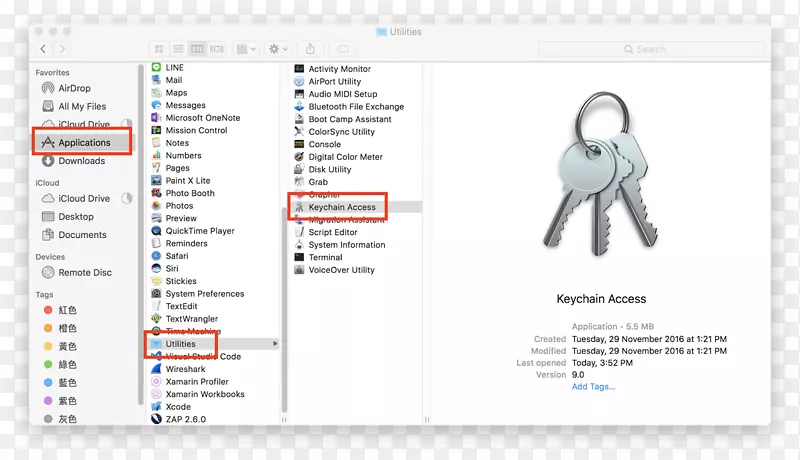Screen dimensions: 800x460
Task: Open the gear action menu
Action: point(279,49)
